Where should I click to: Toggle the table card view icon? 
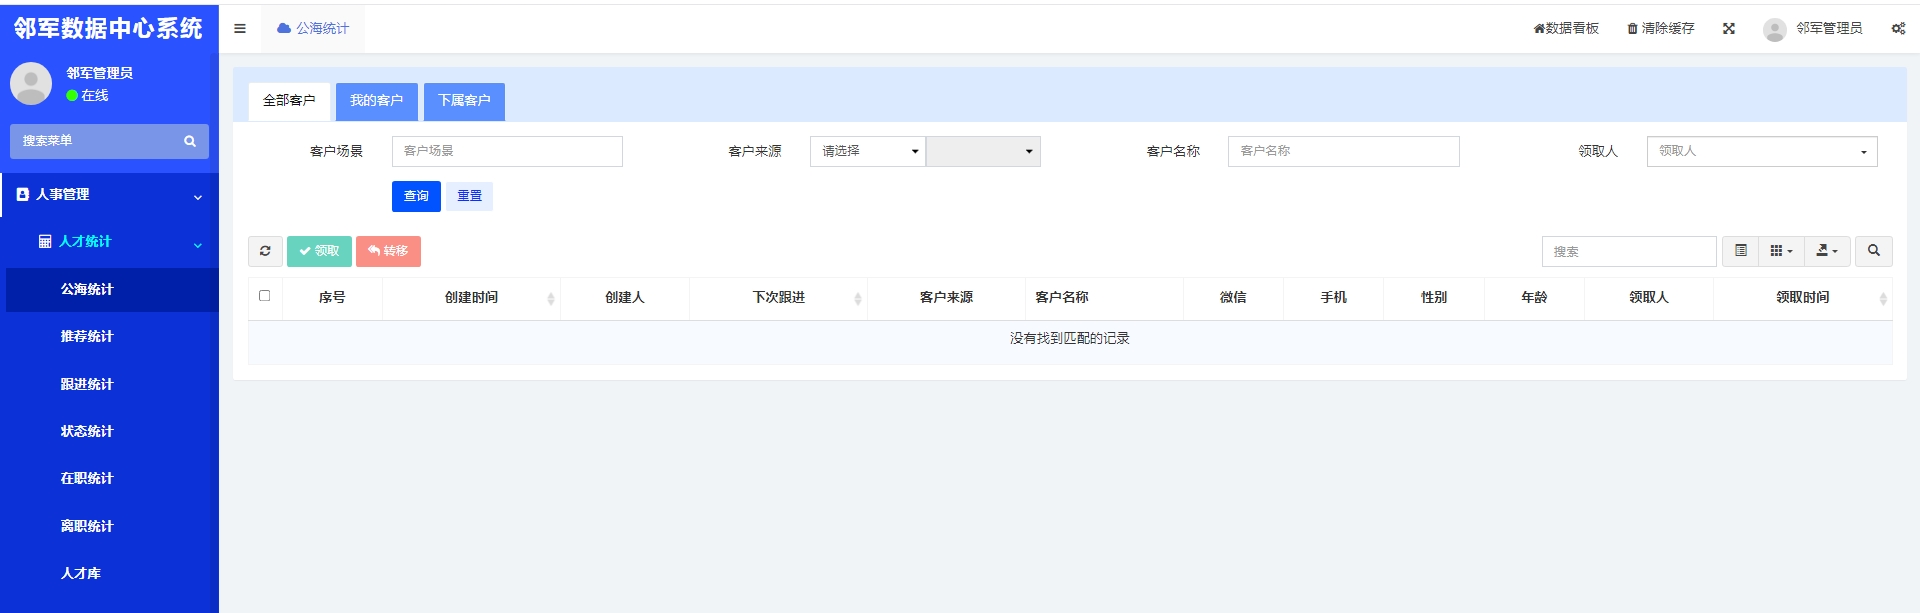click(1740, 251)
